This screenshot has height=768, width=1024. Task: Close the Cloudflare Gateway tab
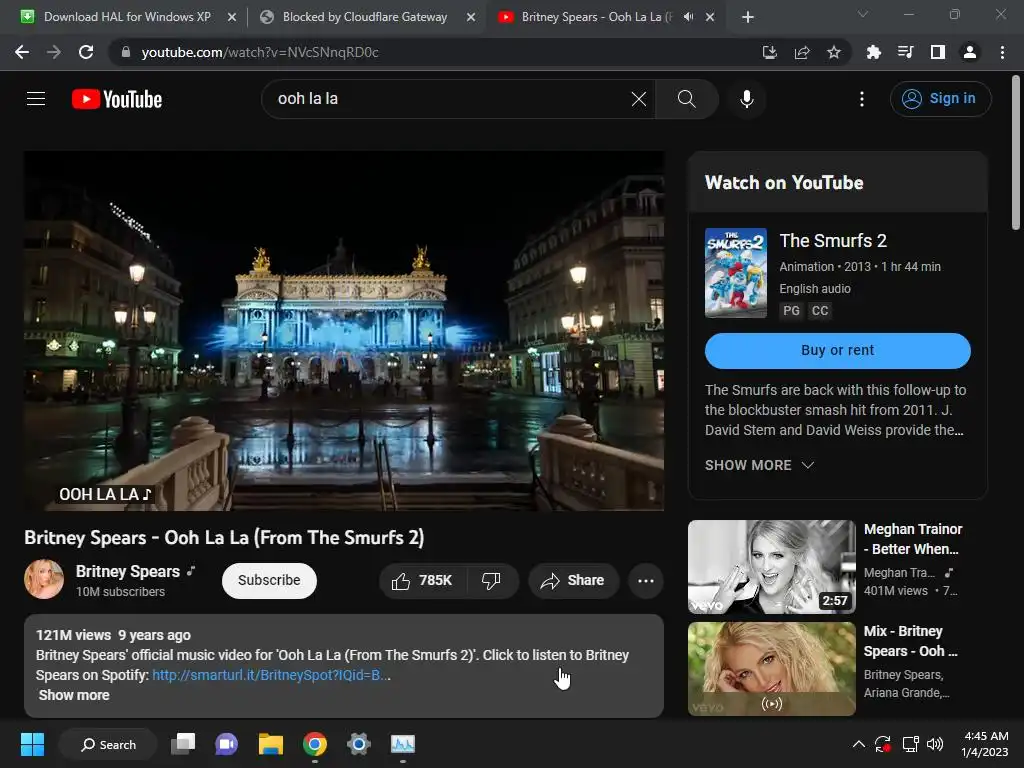(471, 17)
